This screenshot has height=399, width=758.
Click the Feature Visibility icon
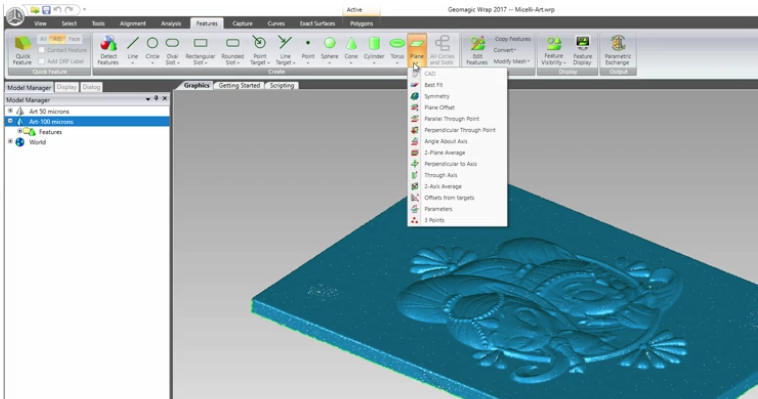point(554,44)
